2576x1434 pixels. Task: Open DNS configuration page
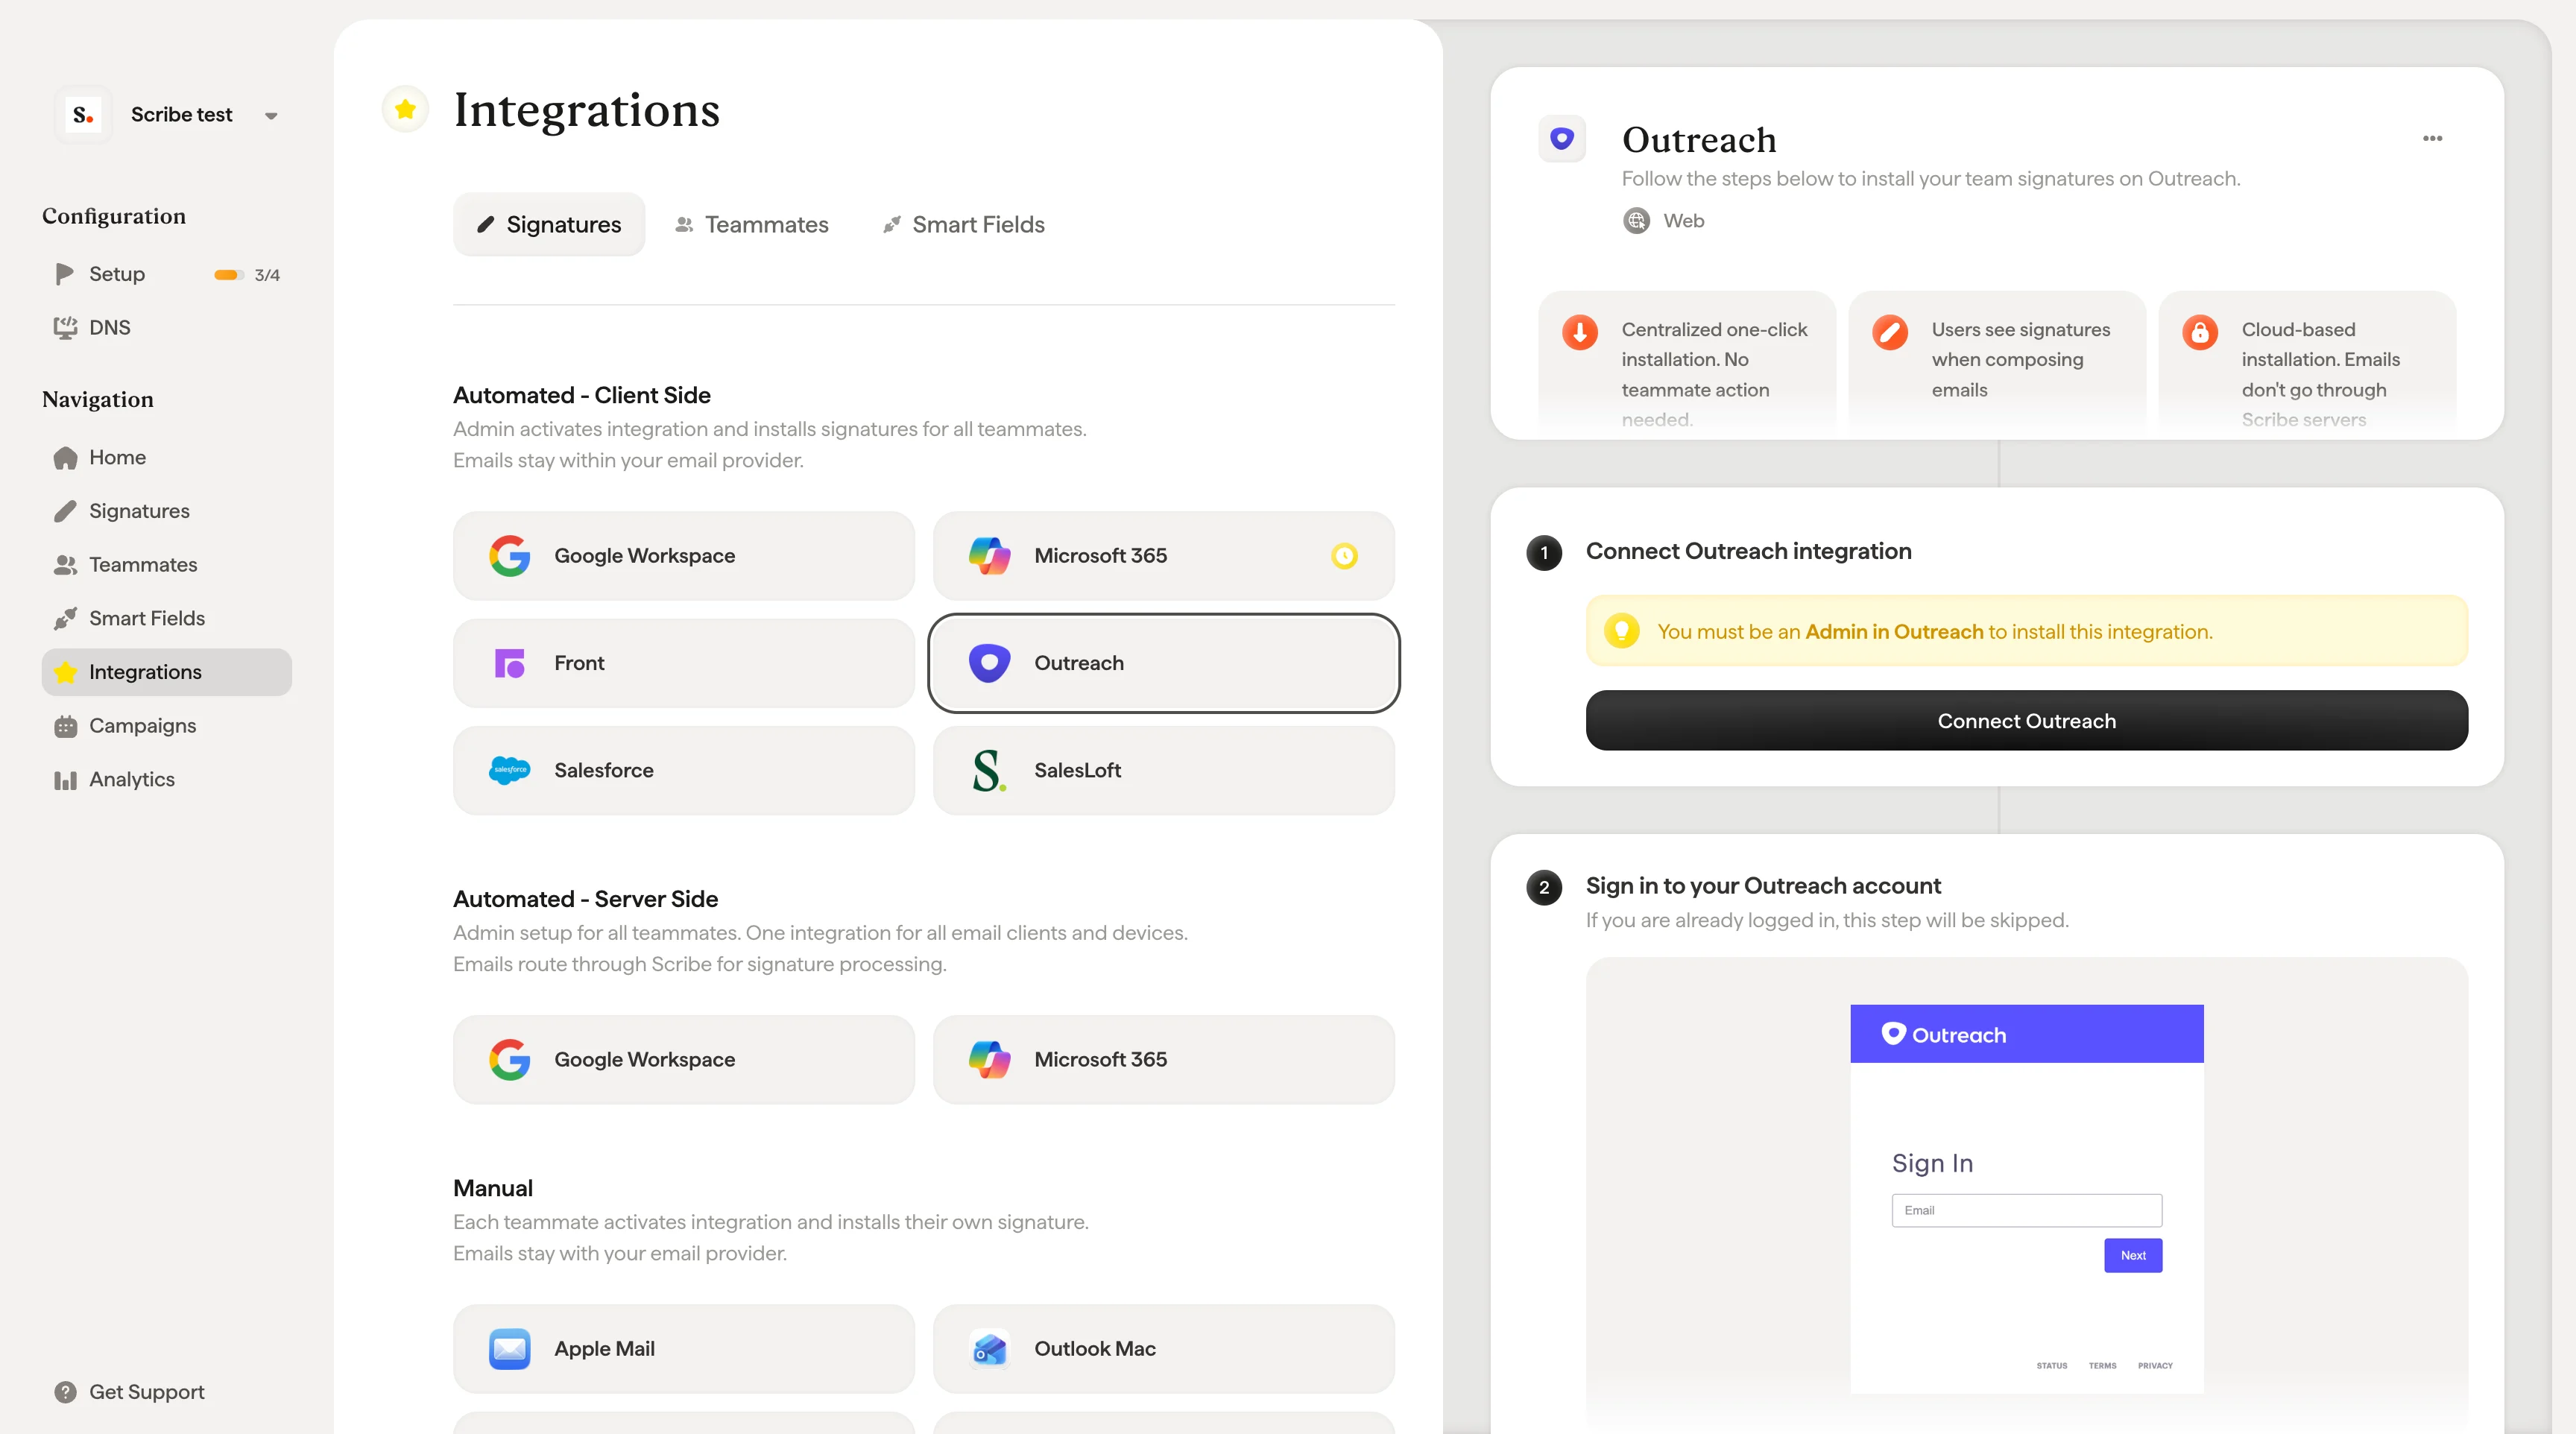(x=167, y=328)
